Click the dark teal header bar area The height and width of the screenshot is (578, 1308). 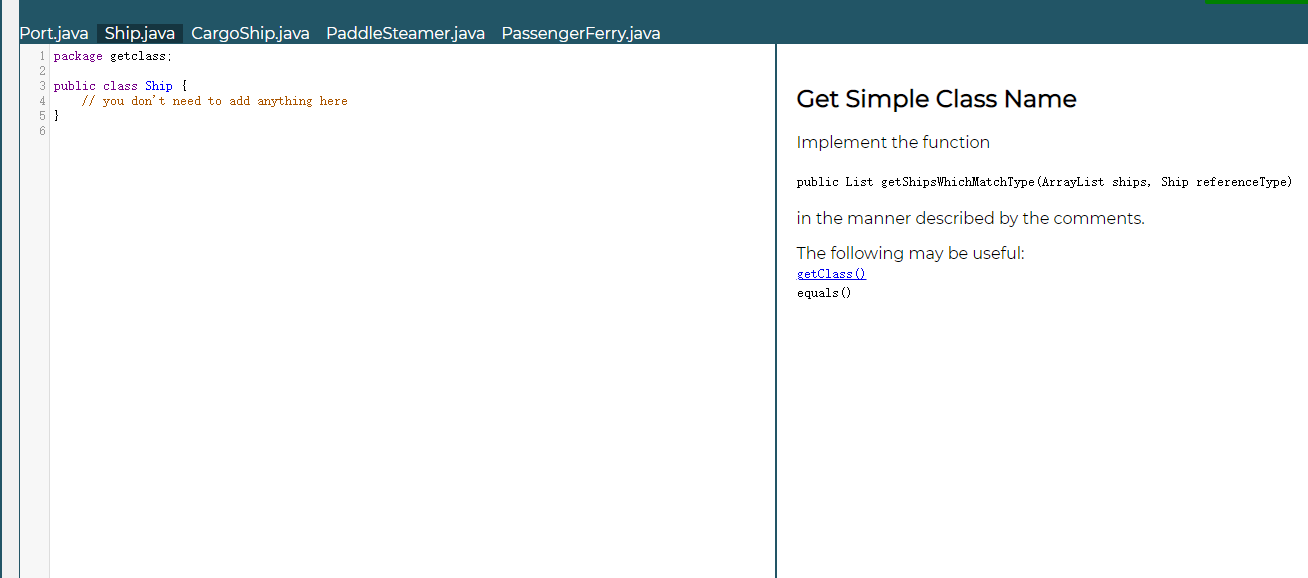click(900, 15)
